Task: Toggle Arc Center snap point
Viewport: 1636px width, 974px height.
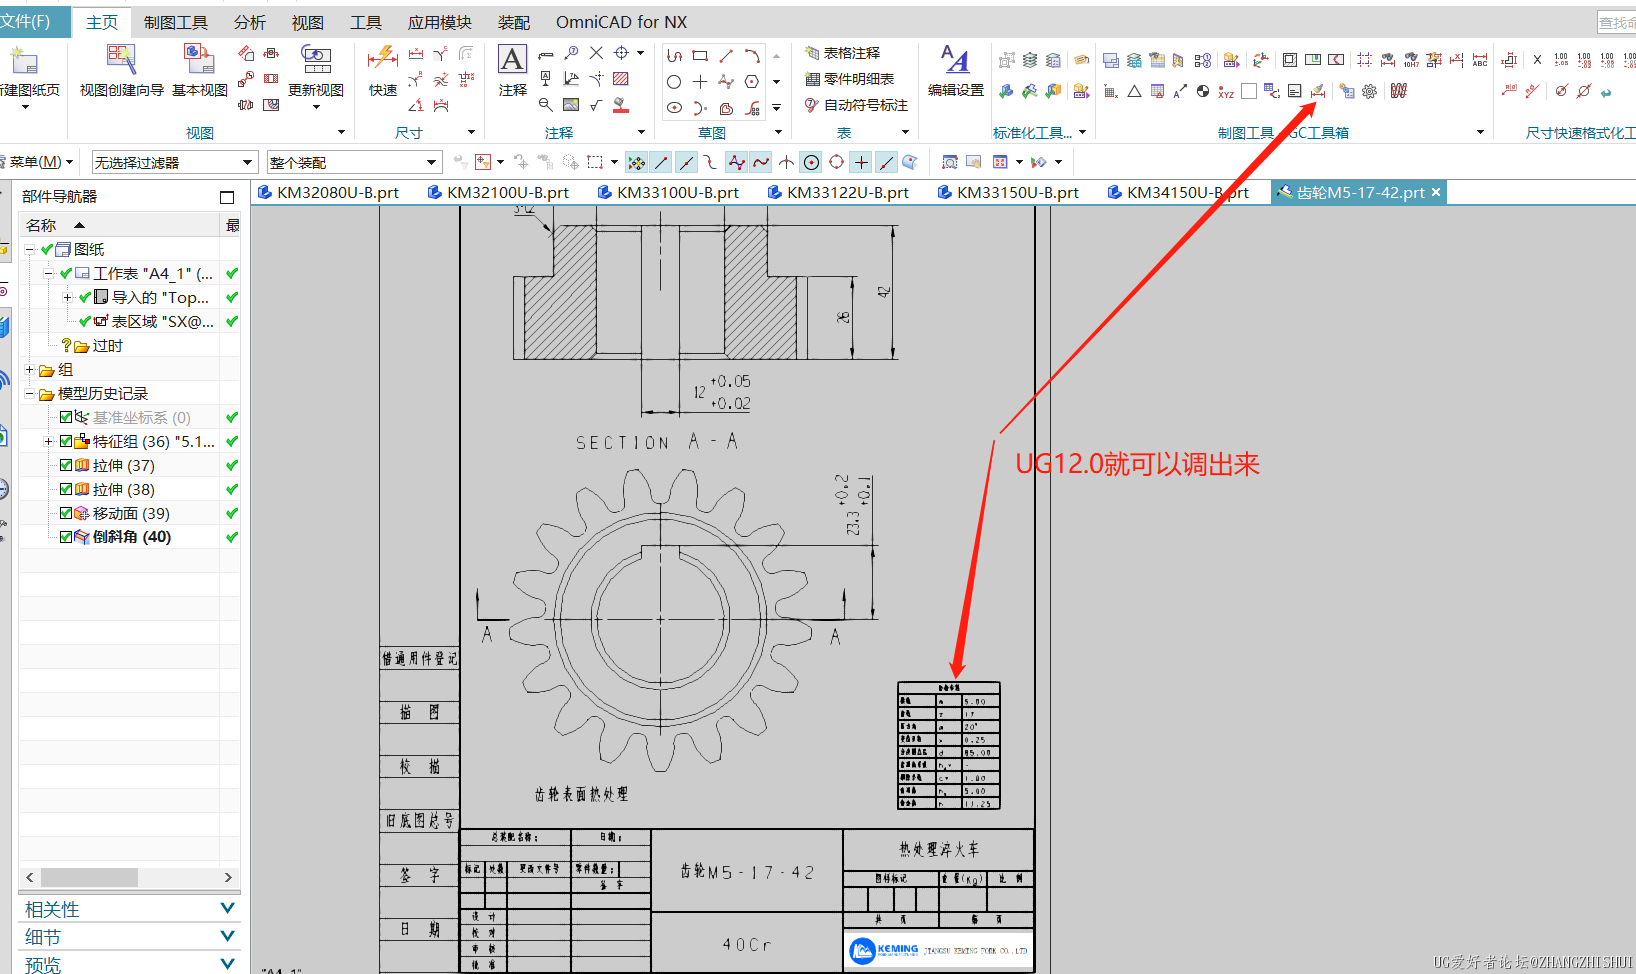Action: pos(811,162)
